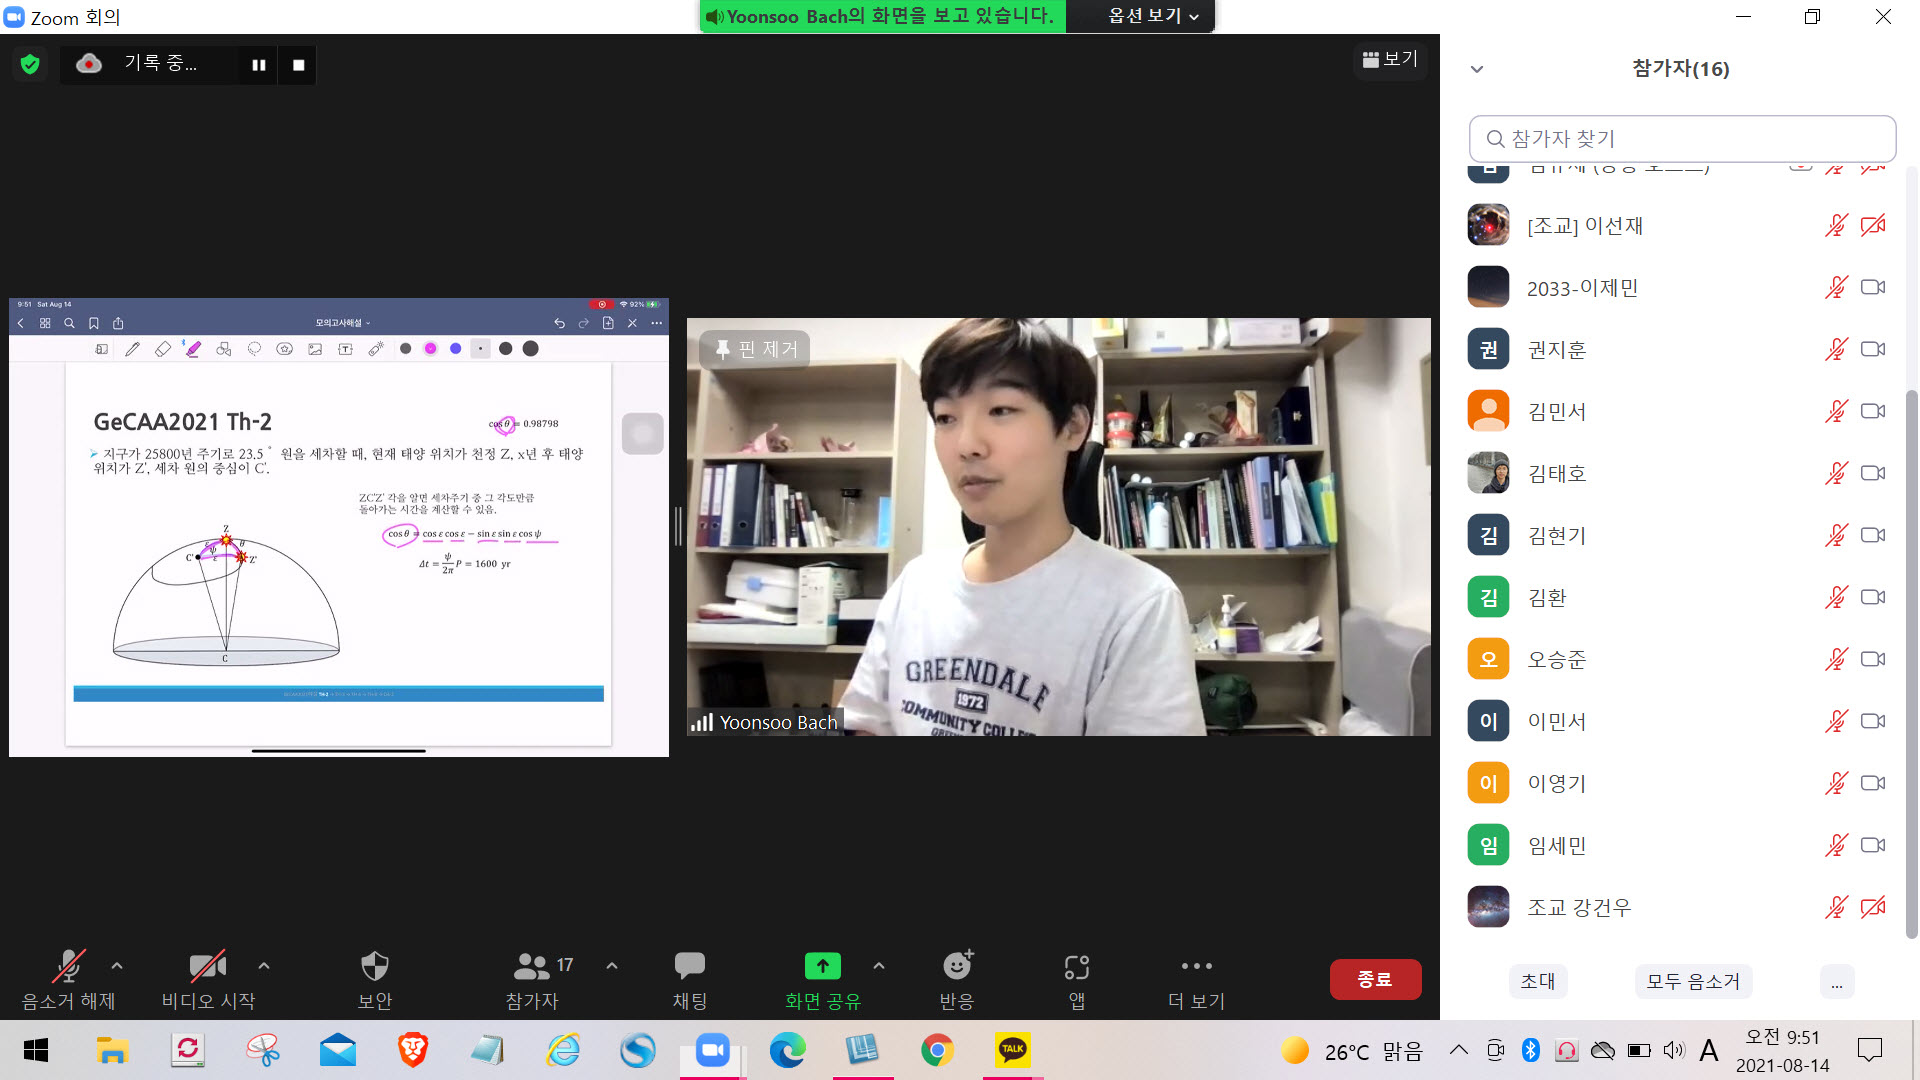Pause the meeting recording
The height and width of the screenshot is (1080, 1920).
coord(259,65)
